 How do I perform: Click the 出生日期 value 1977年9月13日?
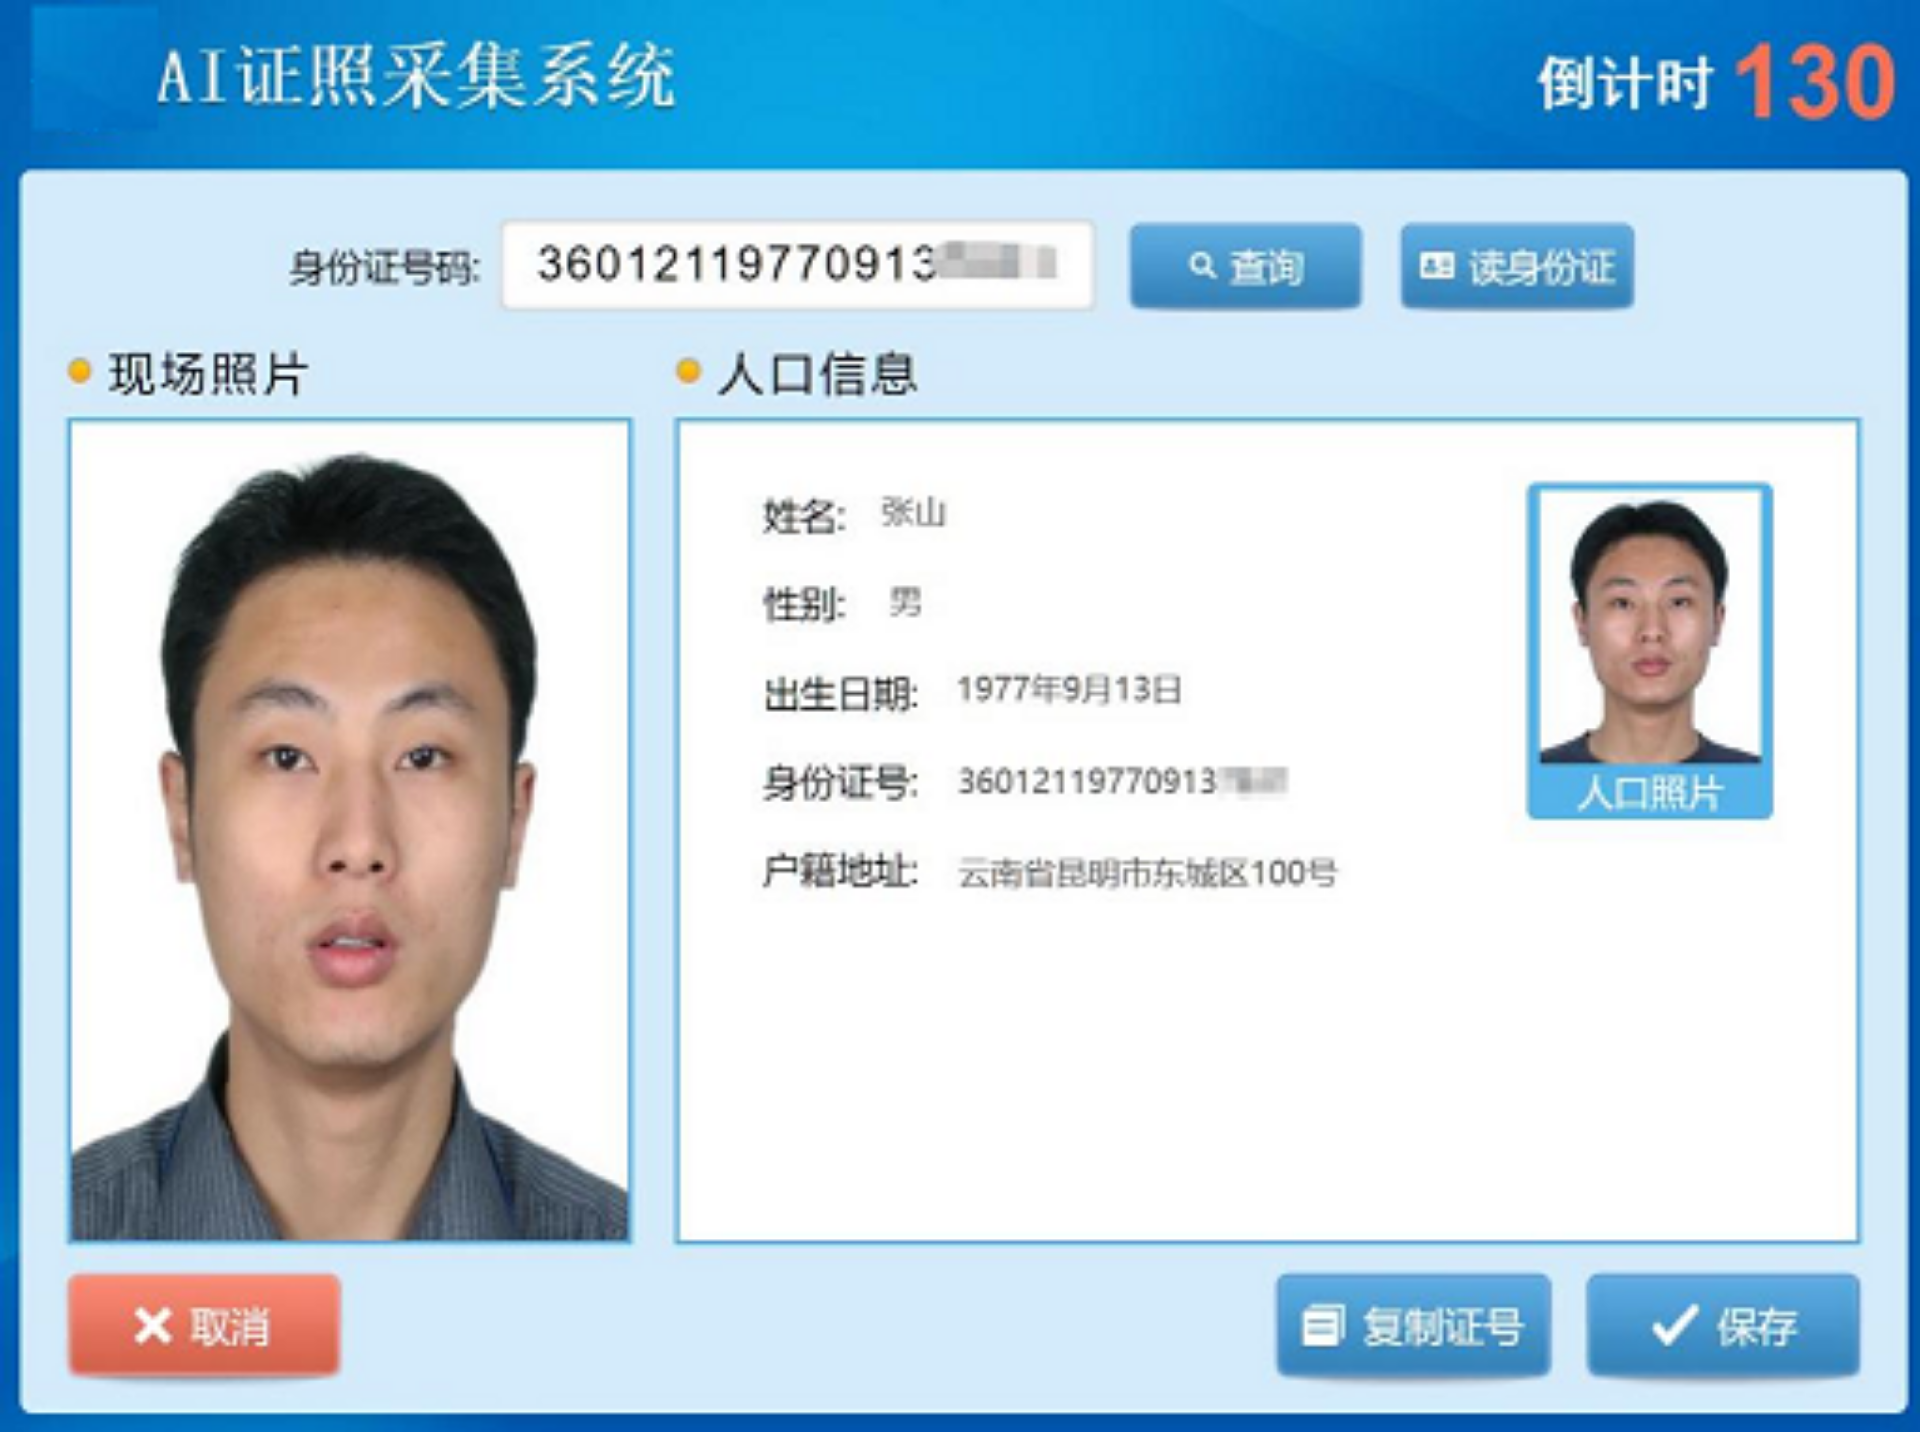point(1069,689)
